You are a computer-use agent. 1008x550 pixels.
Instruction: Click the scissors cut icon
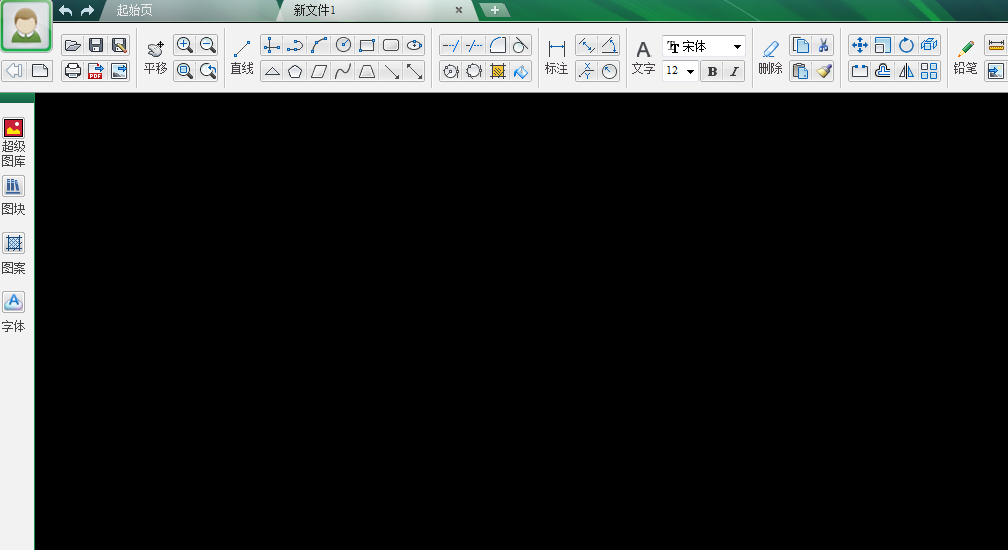tap(824, 45)
